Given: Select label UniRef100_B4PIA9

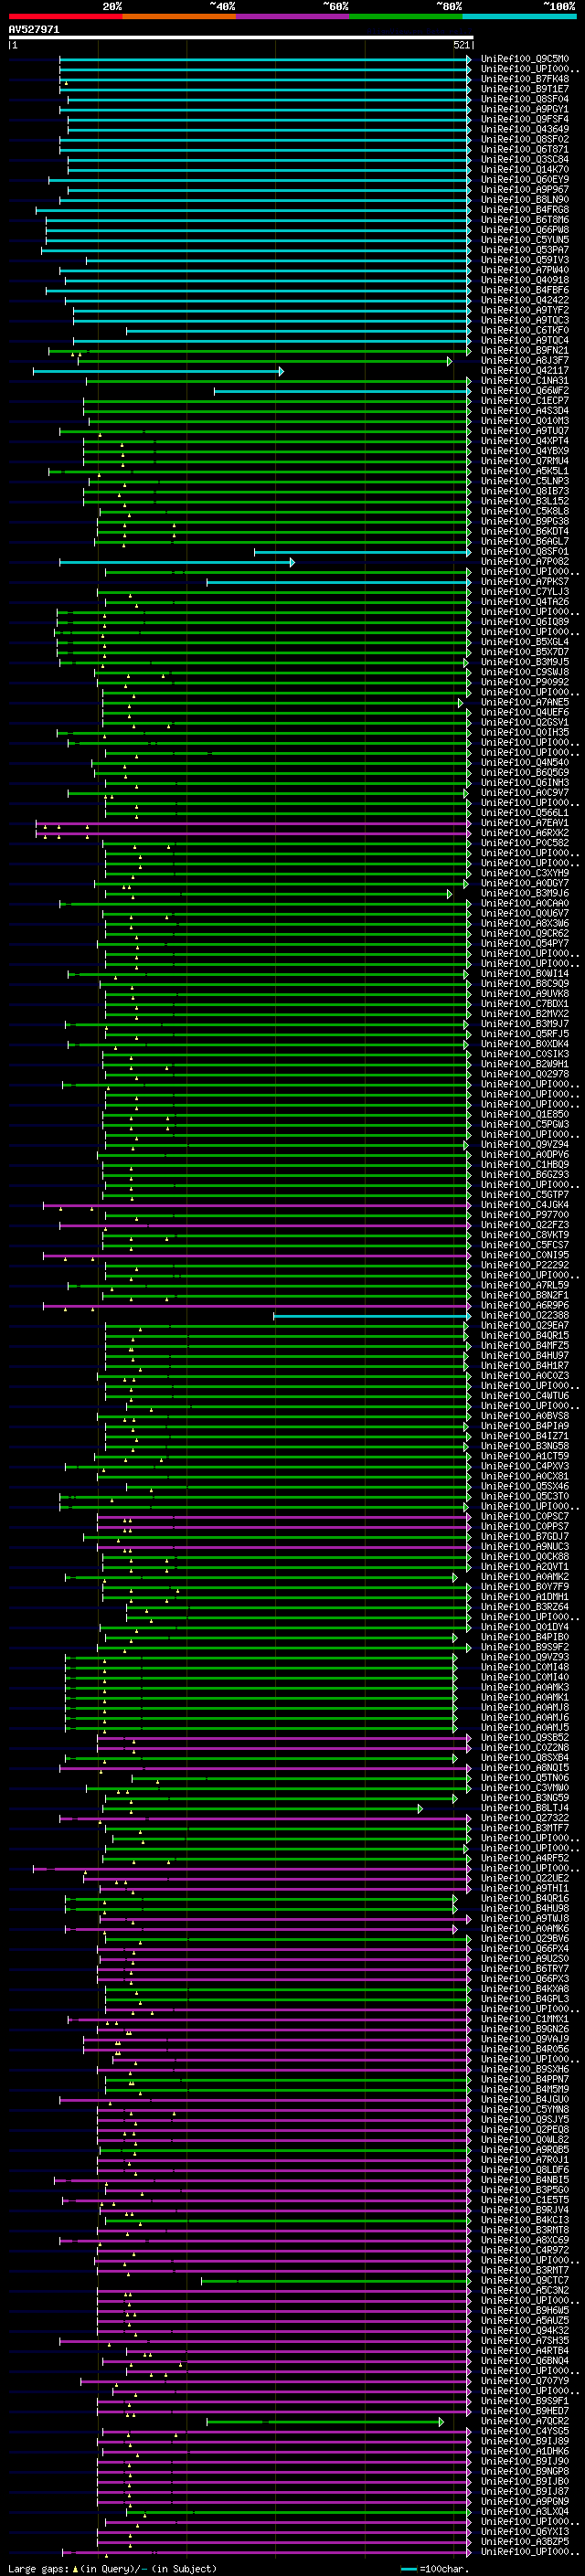Looking at the screenshot, I should [x=525, y=1427].
